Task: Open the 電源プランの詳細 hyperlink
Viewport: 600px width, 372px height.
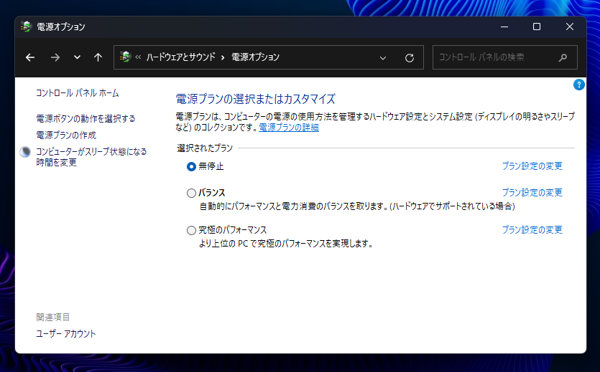Action: (289, 127)
